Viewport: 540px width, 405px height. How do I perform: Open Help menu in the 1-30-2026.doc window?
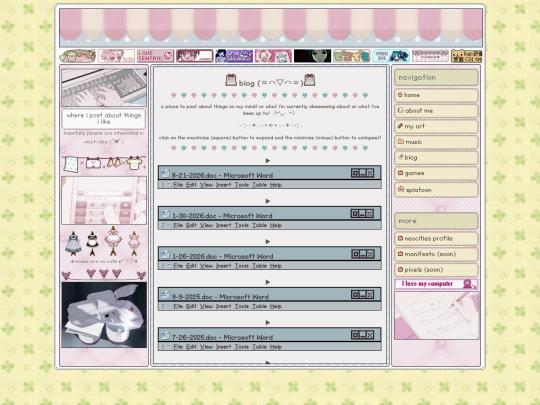point(276,225)
